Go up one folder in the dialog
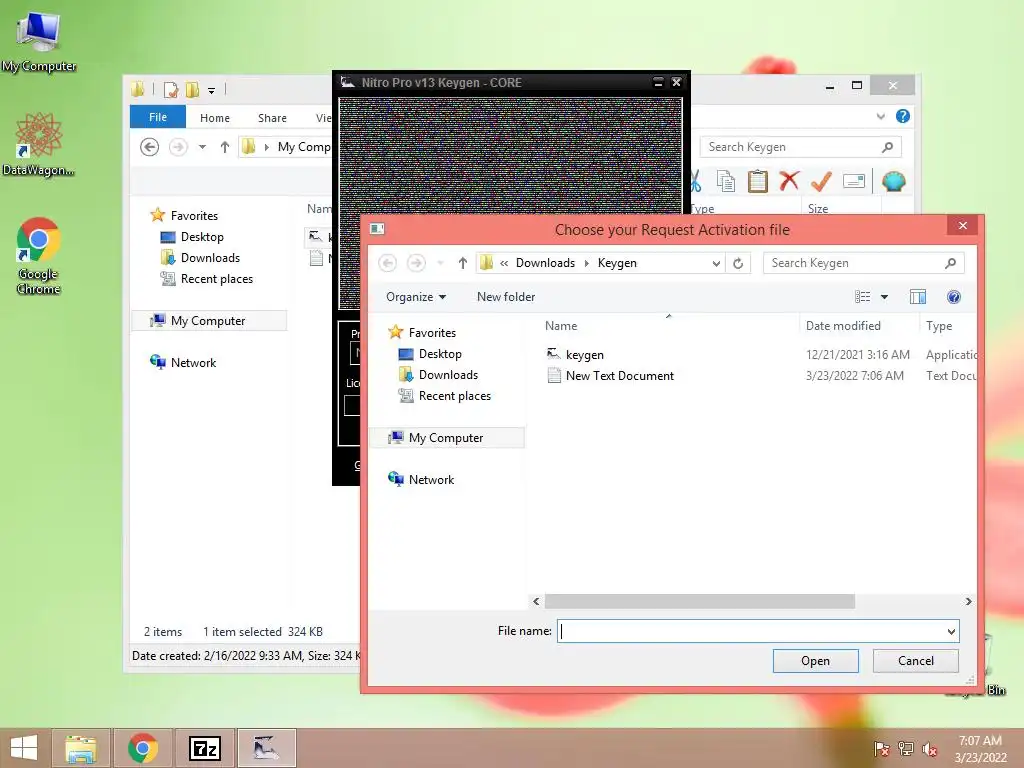 (x=462, y=263)
